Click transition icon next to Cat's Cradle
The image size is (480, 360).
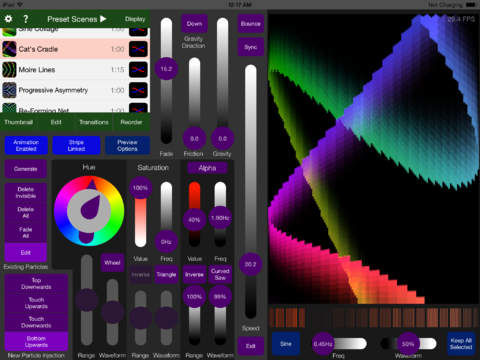tap(138, 49)
